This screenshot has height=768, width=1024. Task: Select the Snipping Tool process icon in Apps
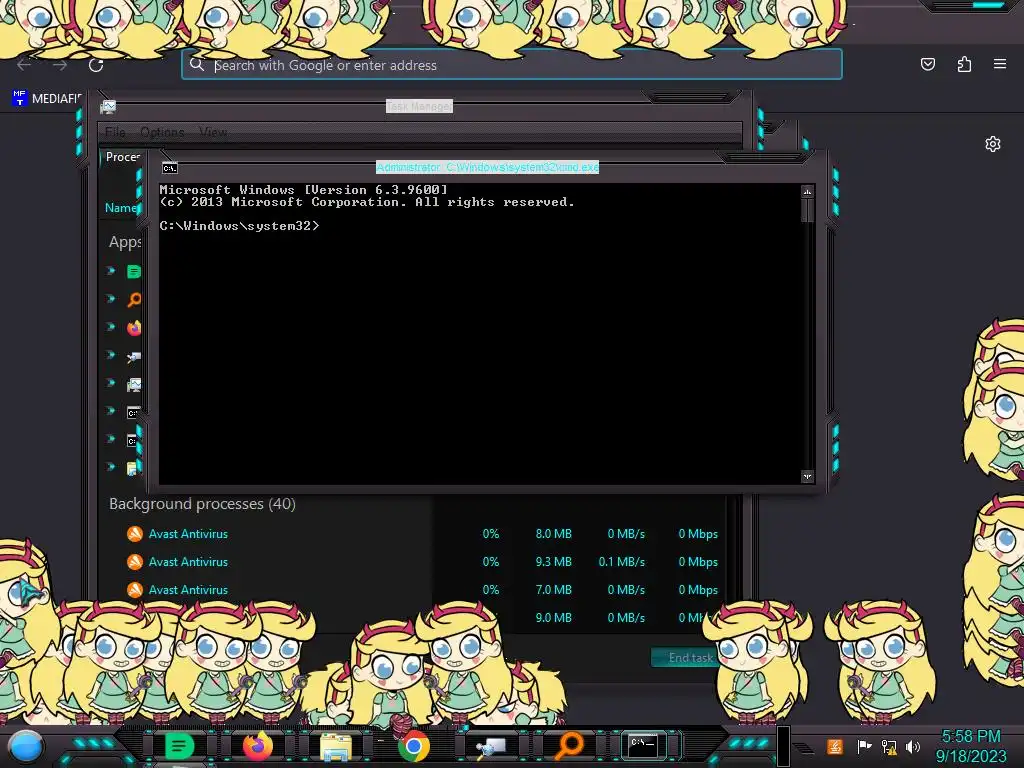(134, 356)
